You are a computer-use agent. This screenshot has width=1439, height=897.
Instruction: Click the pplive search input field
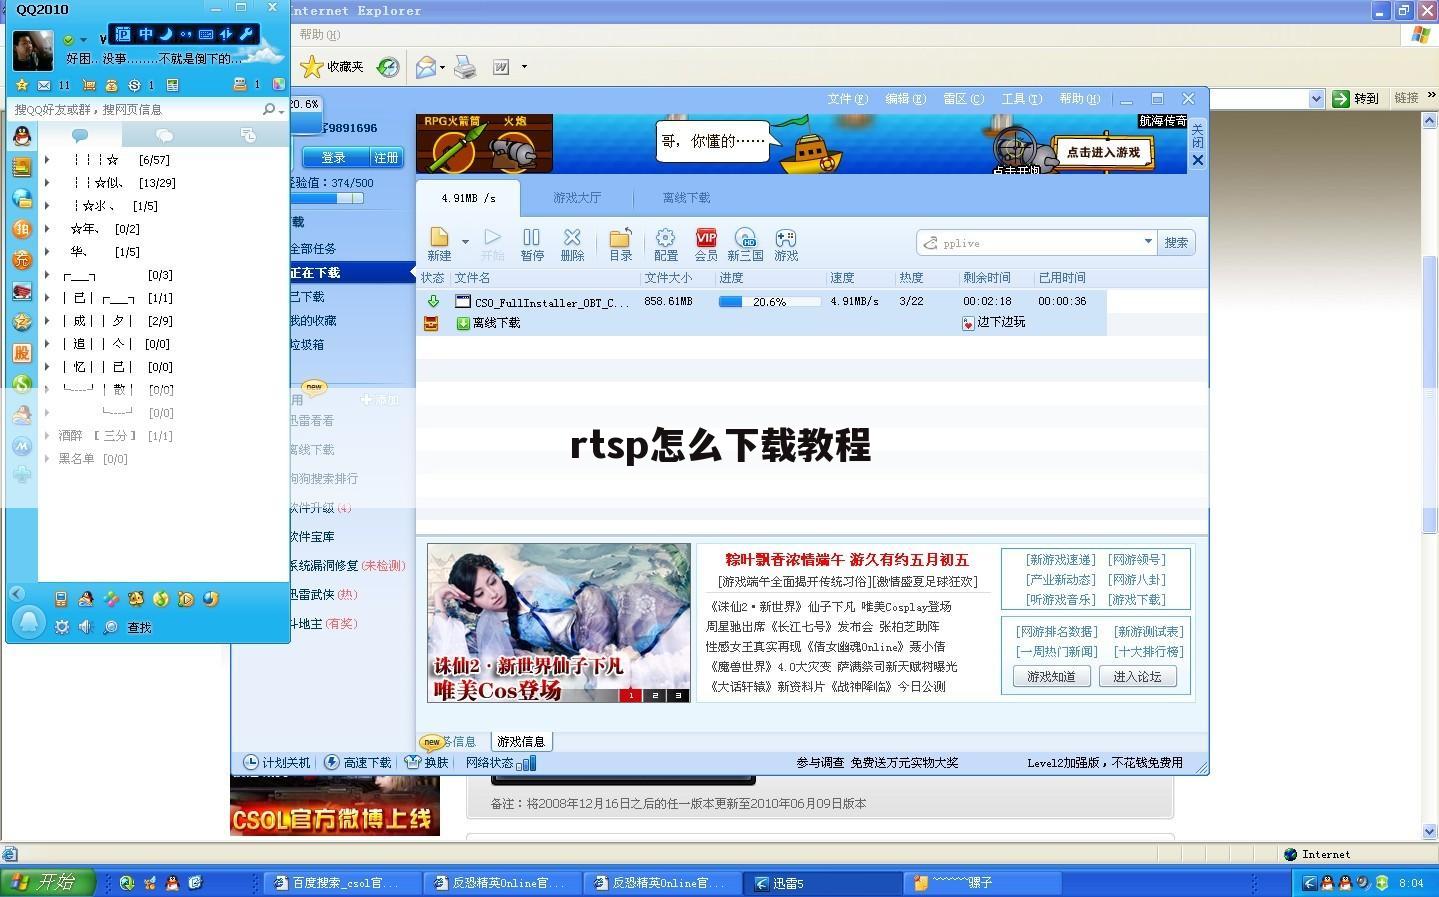click(x=1036, y=242)
